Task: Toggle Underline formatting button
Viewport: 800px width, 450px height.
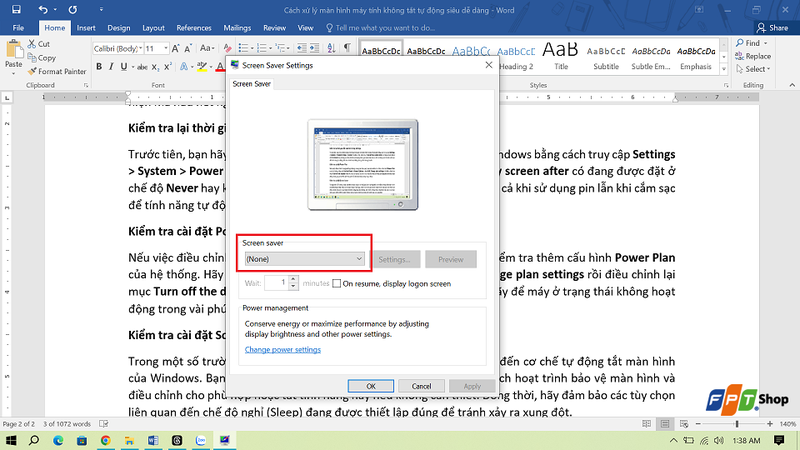Action: [x=123, y=67]
